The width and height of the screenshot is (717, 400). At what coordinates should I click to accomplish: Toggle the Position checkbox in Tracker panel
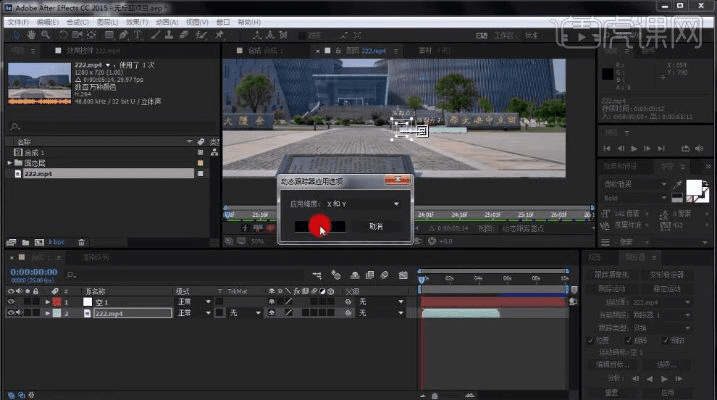(x=589, y=340)
